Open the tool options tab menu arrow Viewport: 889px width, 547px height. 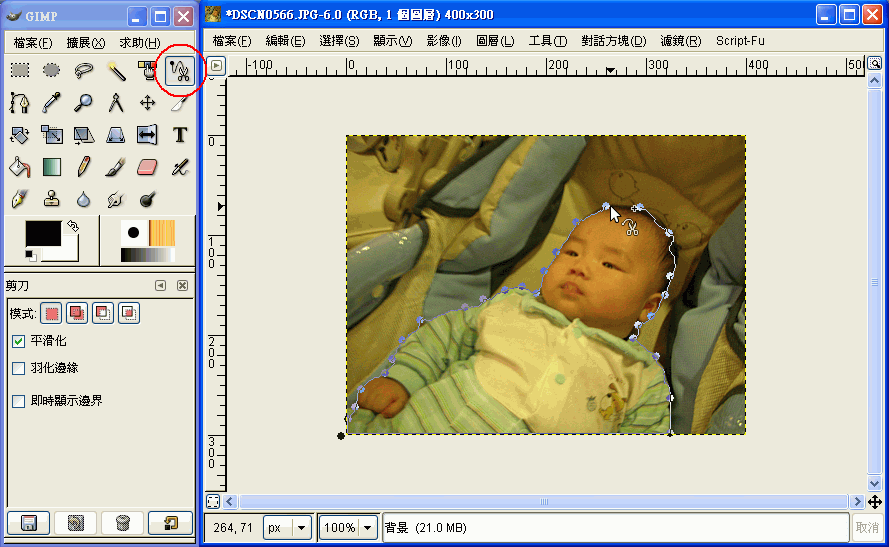160,286
